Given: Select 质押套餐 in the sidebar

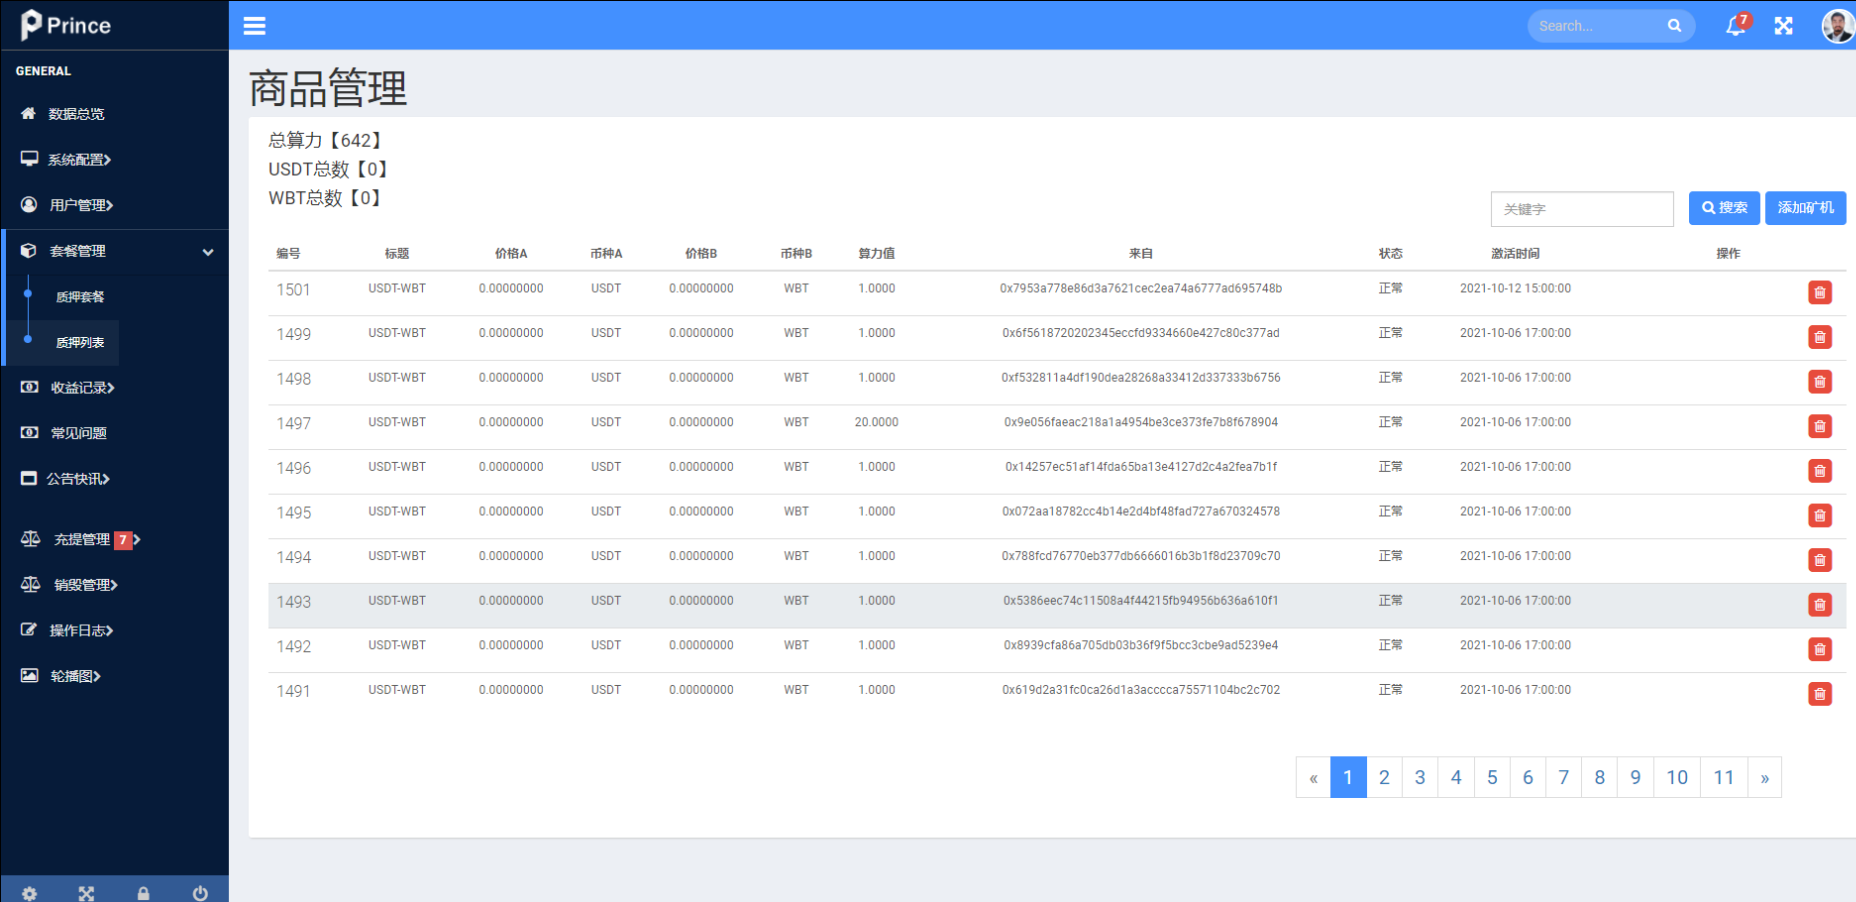Looking at the screenshot, I should [x=80, y=296].
